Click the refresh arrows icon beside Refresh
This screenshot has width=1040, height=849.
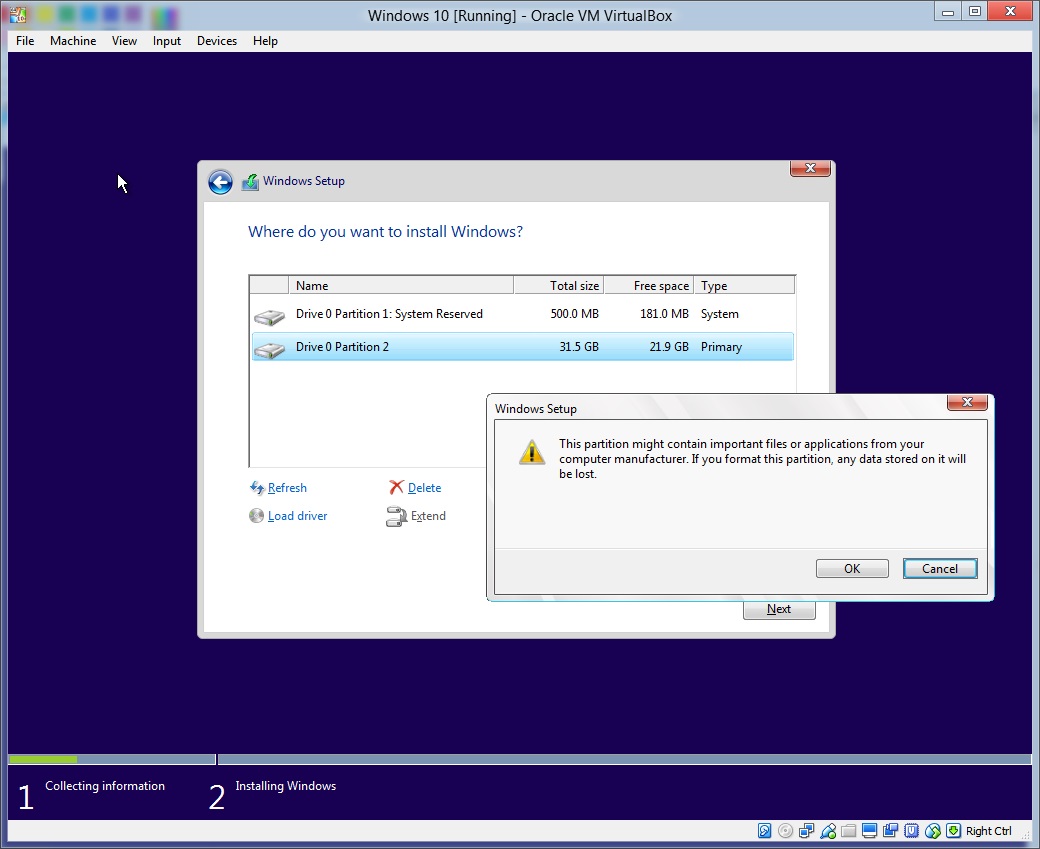click(x=257, y=488)
